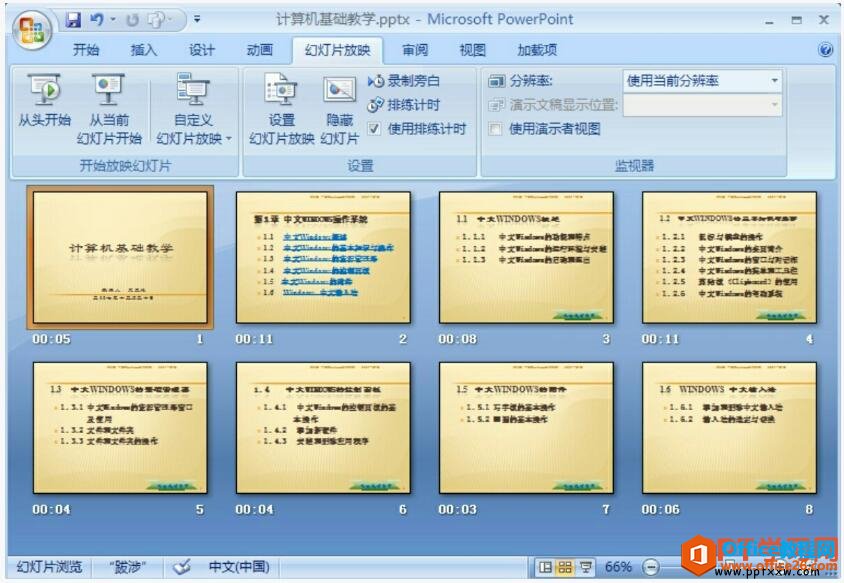Click the 66% zoom level
This screenshot has height=583, width=844.
pyautogui.click(x=618, y=567)
